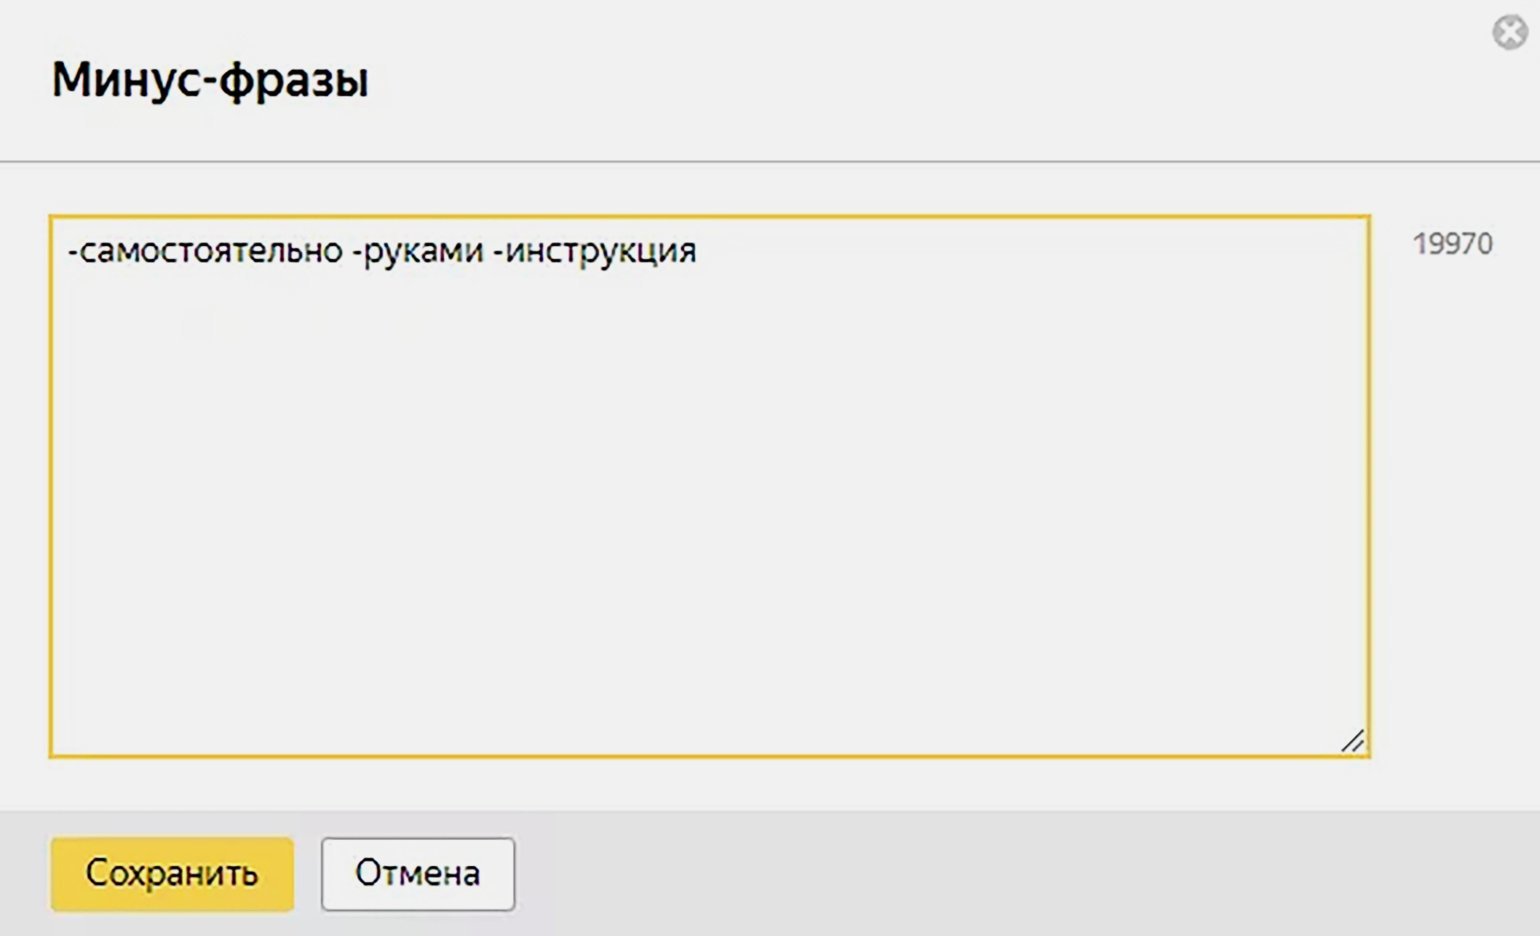Screen dimensions: 1540x936
Task: Click the word -самостоятельно in the text field
Action: pos(205,250)
